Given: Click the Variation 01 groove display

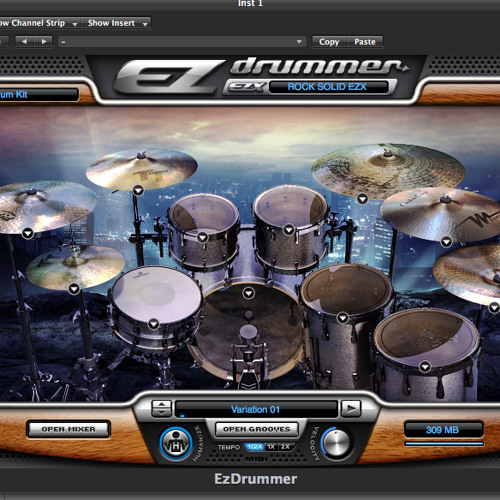Looking at the screenshot, I should coord(256,409).
